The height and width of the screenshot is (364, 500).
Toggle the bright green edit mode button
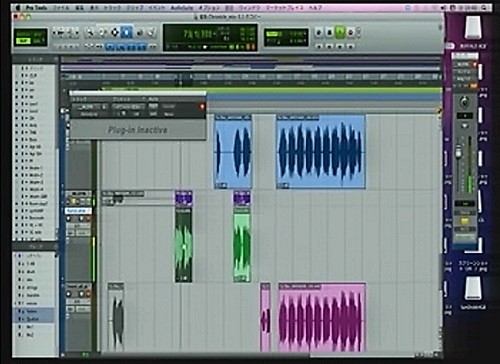click(x=23, y=41)
